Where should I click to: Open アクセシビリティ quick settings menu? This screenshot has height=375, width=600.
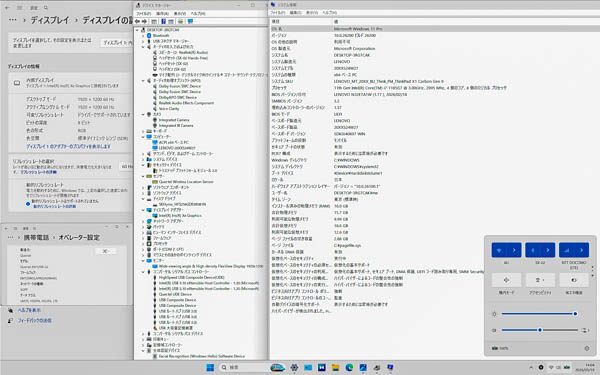click(x=540, y=280)
